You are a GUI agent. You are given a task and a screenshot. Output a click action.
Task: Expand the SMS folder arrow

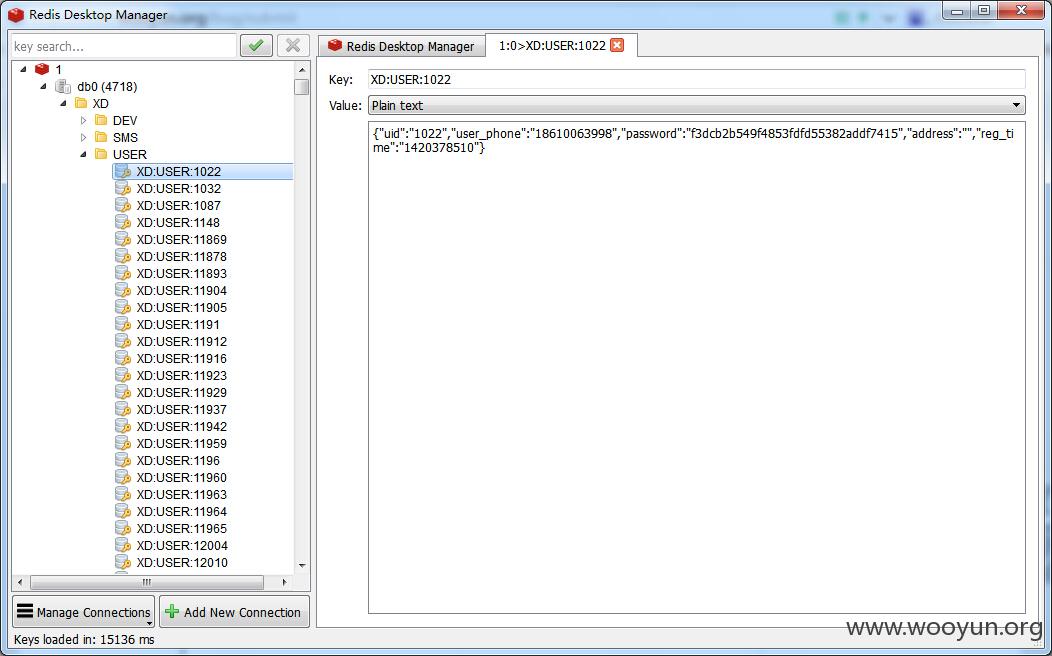(x=83, y=137)
